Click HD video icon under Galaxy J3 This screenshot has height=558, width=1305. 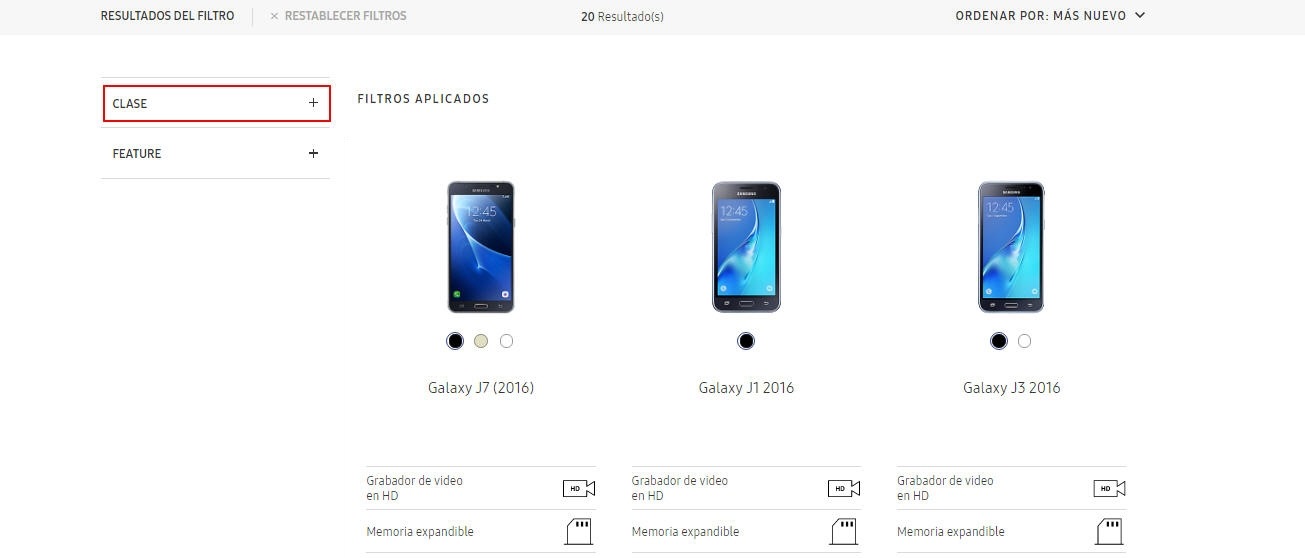point(1109,488)
